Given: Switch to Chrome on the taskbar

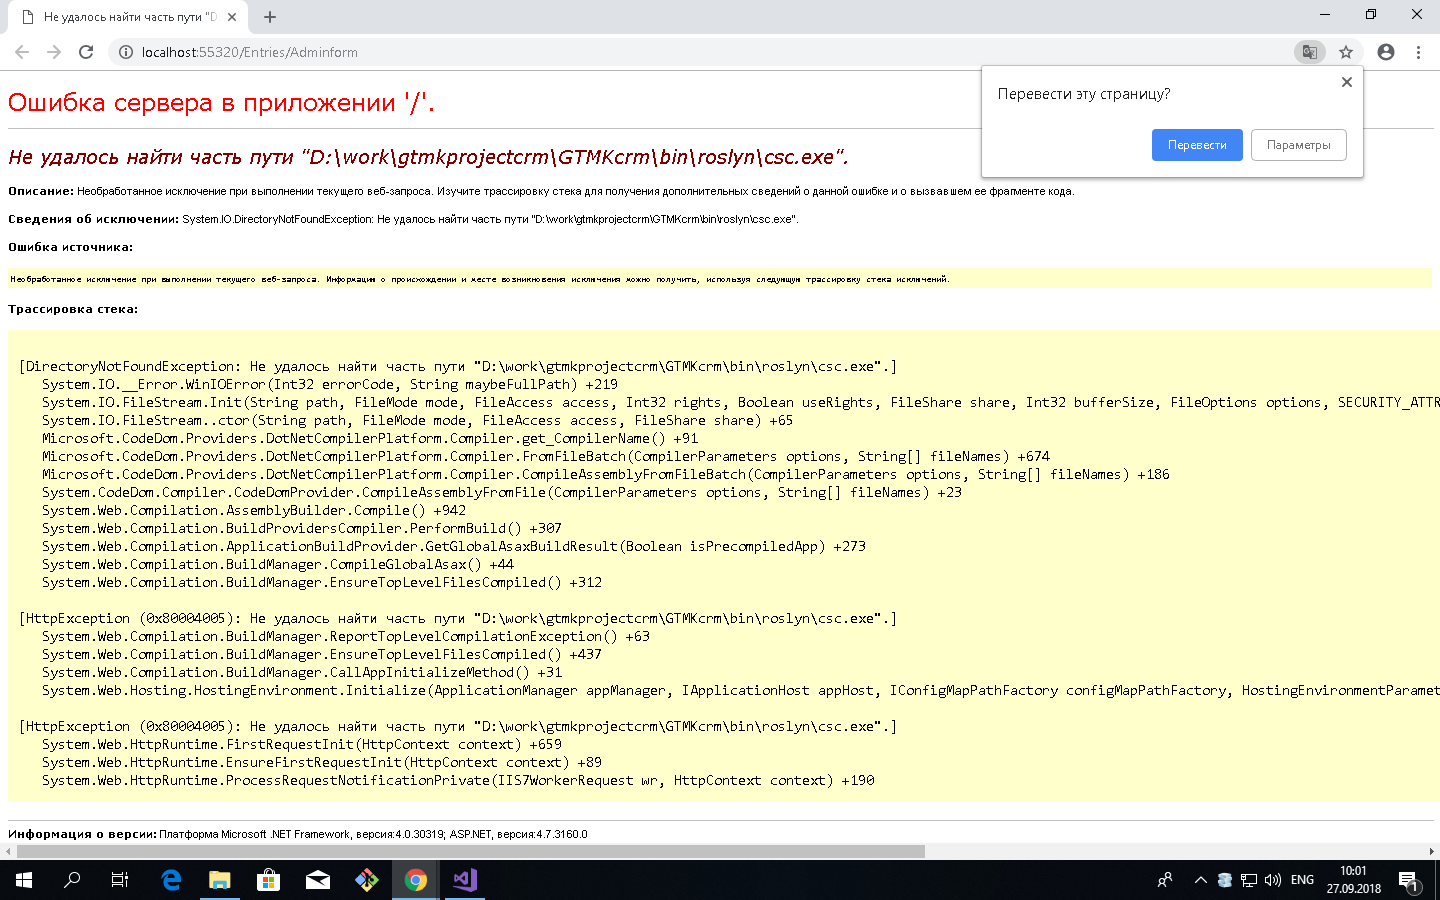Looking at the screenshot, I should tap(416, 880).
